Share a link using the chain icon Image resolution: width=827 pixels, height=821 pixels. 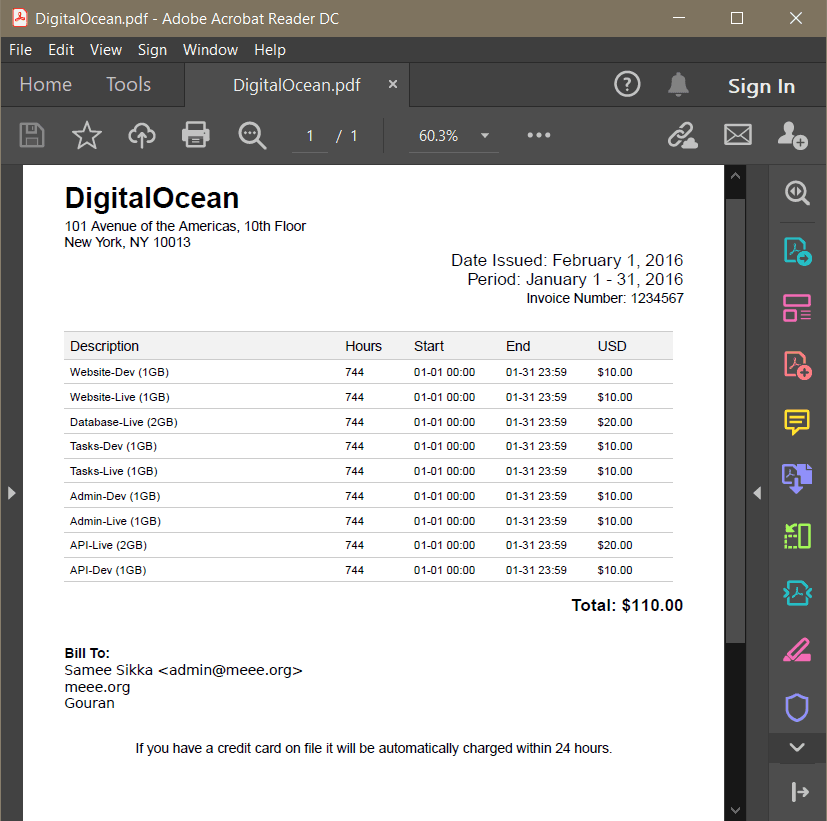coord(683,135)
